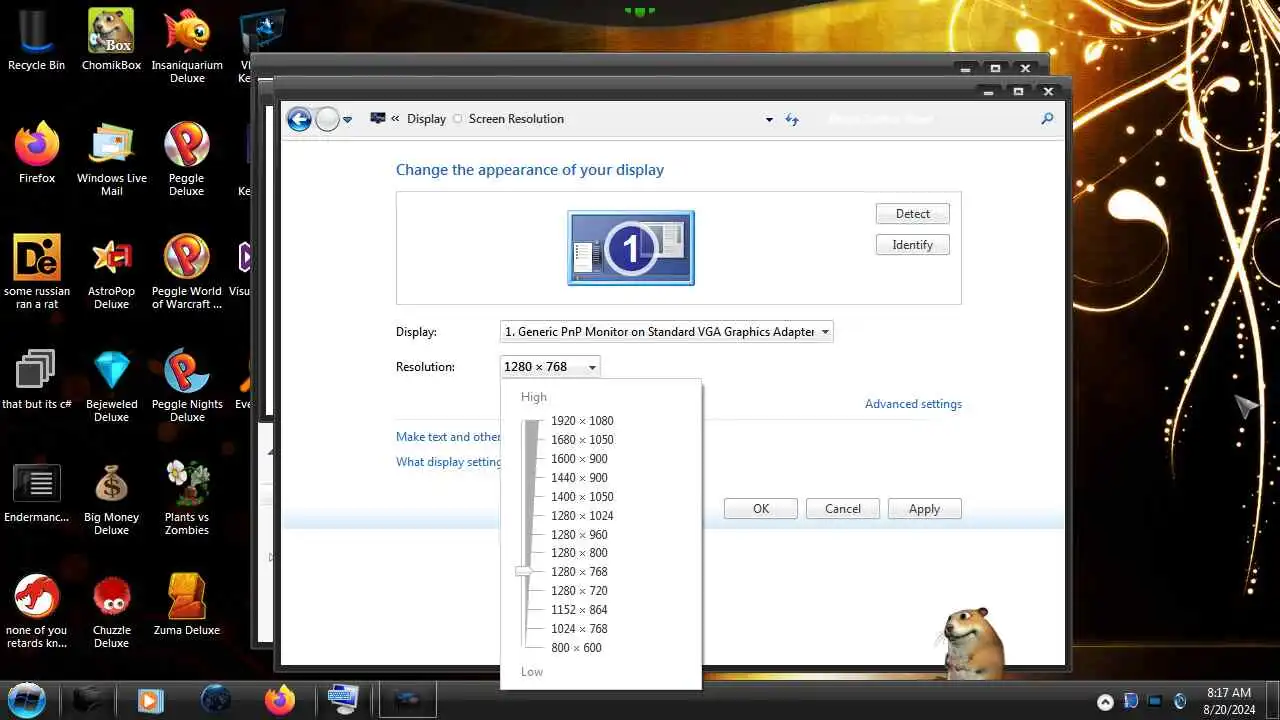1280x720 pixels.
Task: Click the back arrow in Screen Resolution
Action: pos(299,120)
